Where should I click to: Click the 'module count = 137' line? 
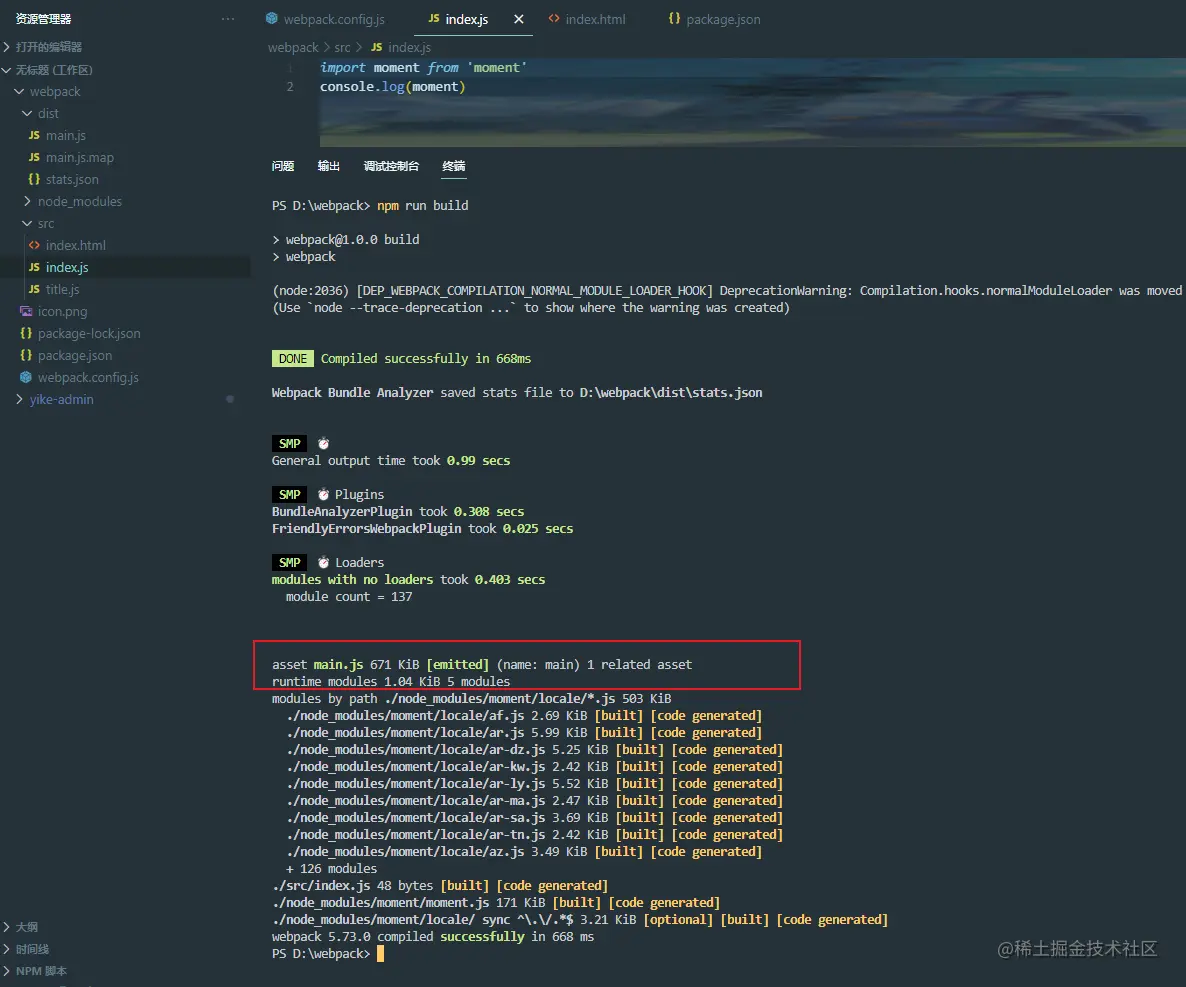tap(349, 596)
